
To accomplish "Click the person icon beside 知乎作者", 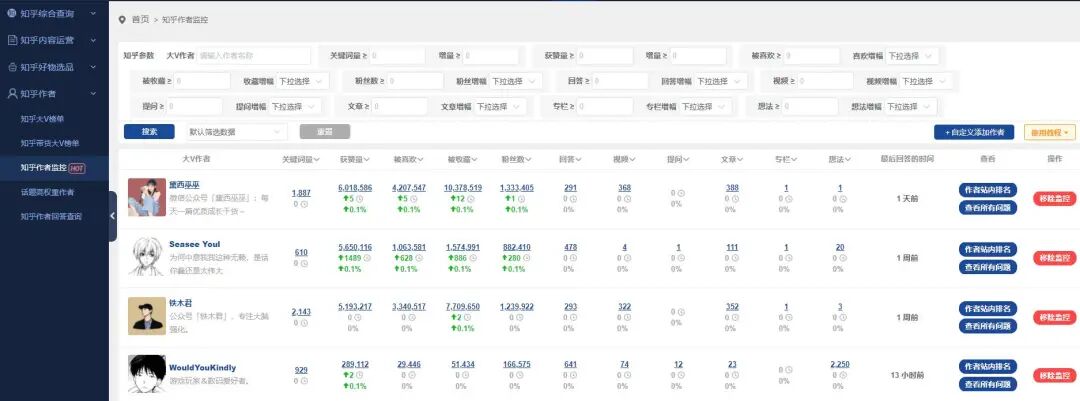I will coord(11,94).
